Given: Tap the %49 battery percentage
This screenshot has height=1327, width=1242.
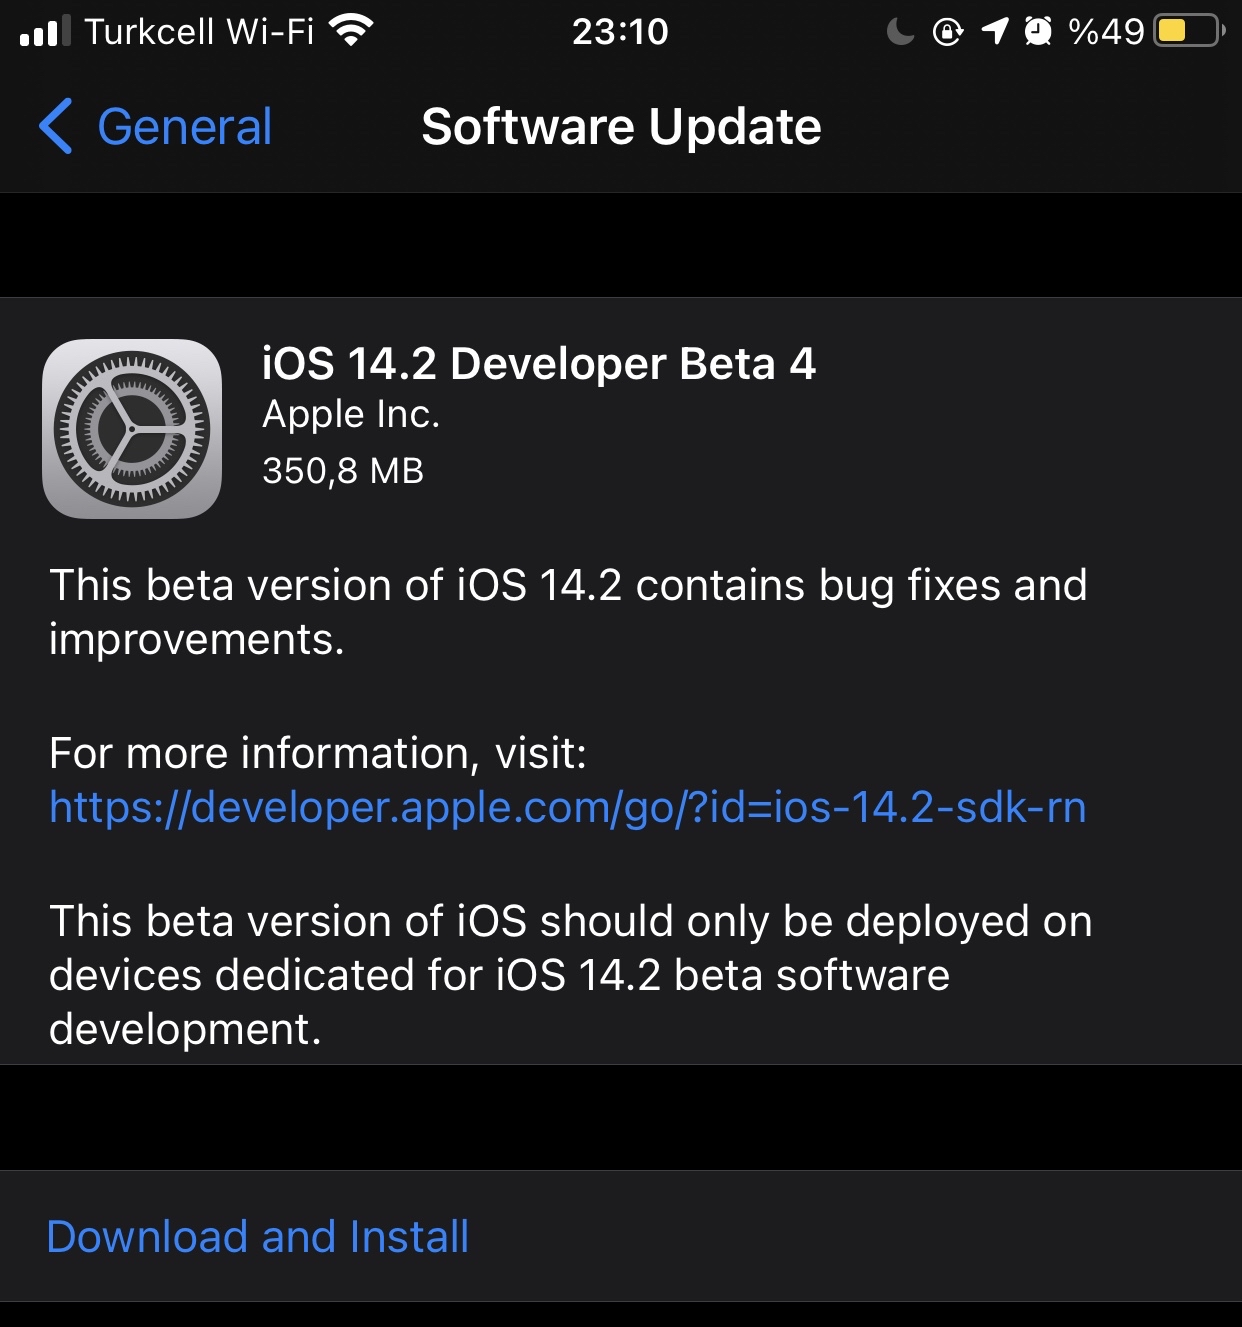Looking at the screenshot, I should click(x=1106, y=32).
